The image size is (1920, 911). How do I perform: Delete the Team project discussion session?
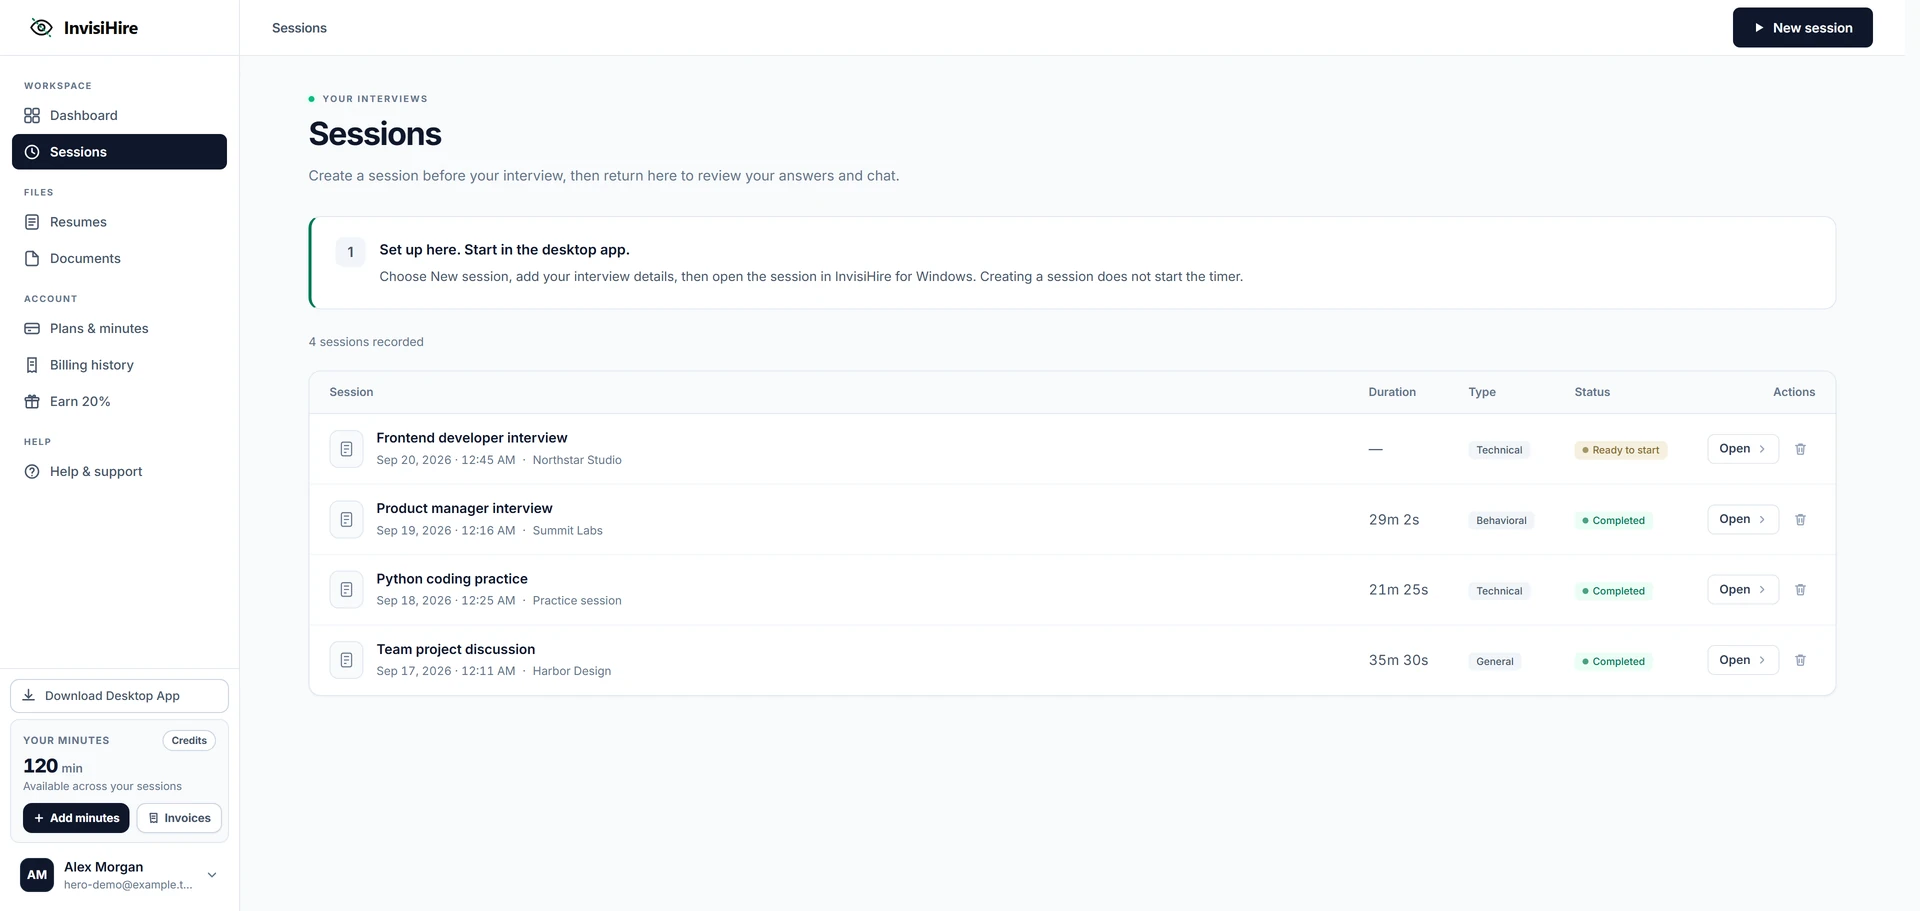click(1800, 660)
